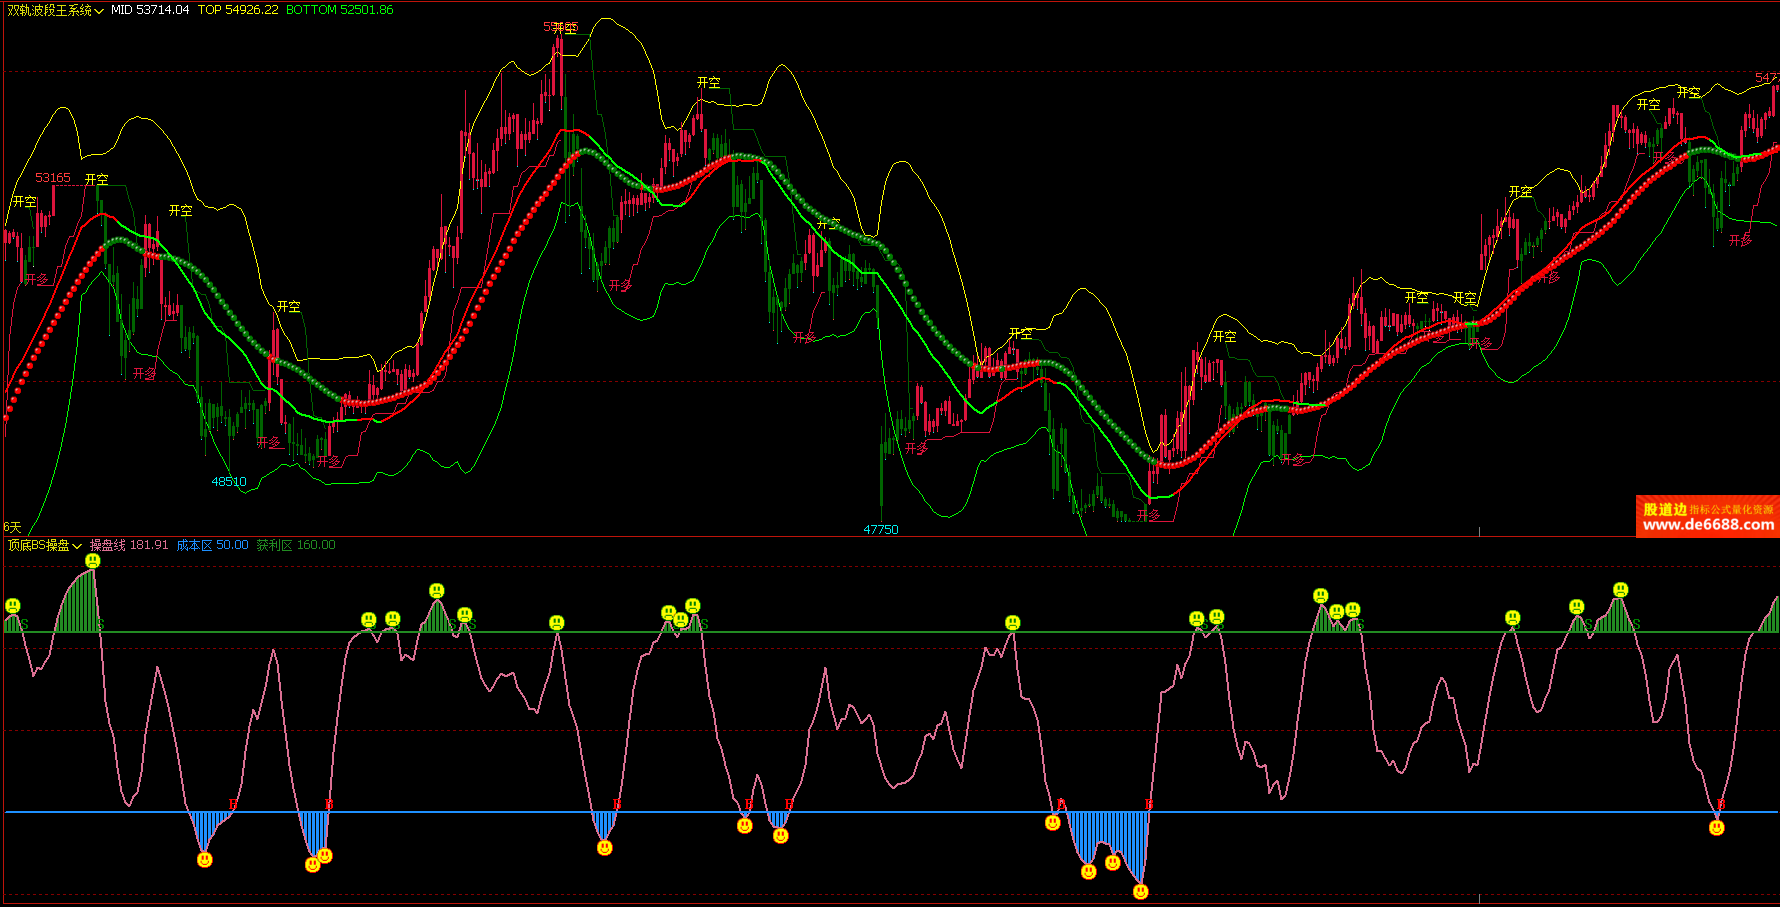Click the 操盘线 181.91 legend
The width and height of the screenshot is (1780, 907).
129,546
